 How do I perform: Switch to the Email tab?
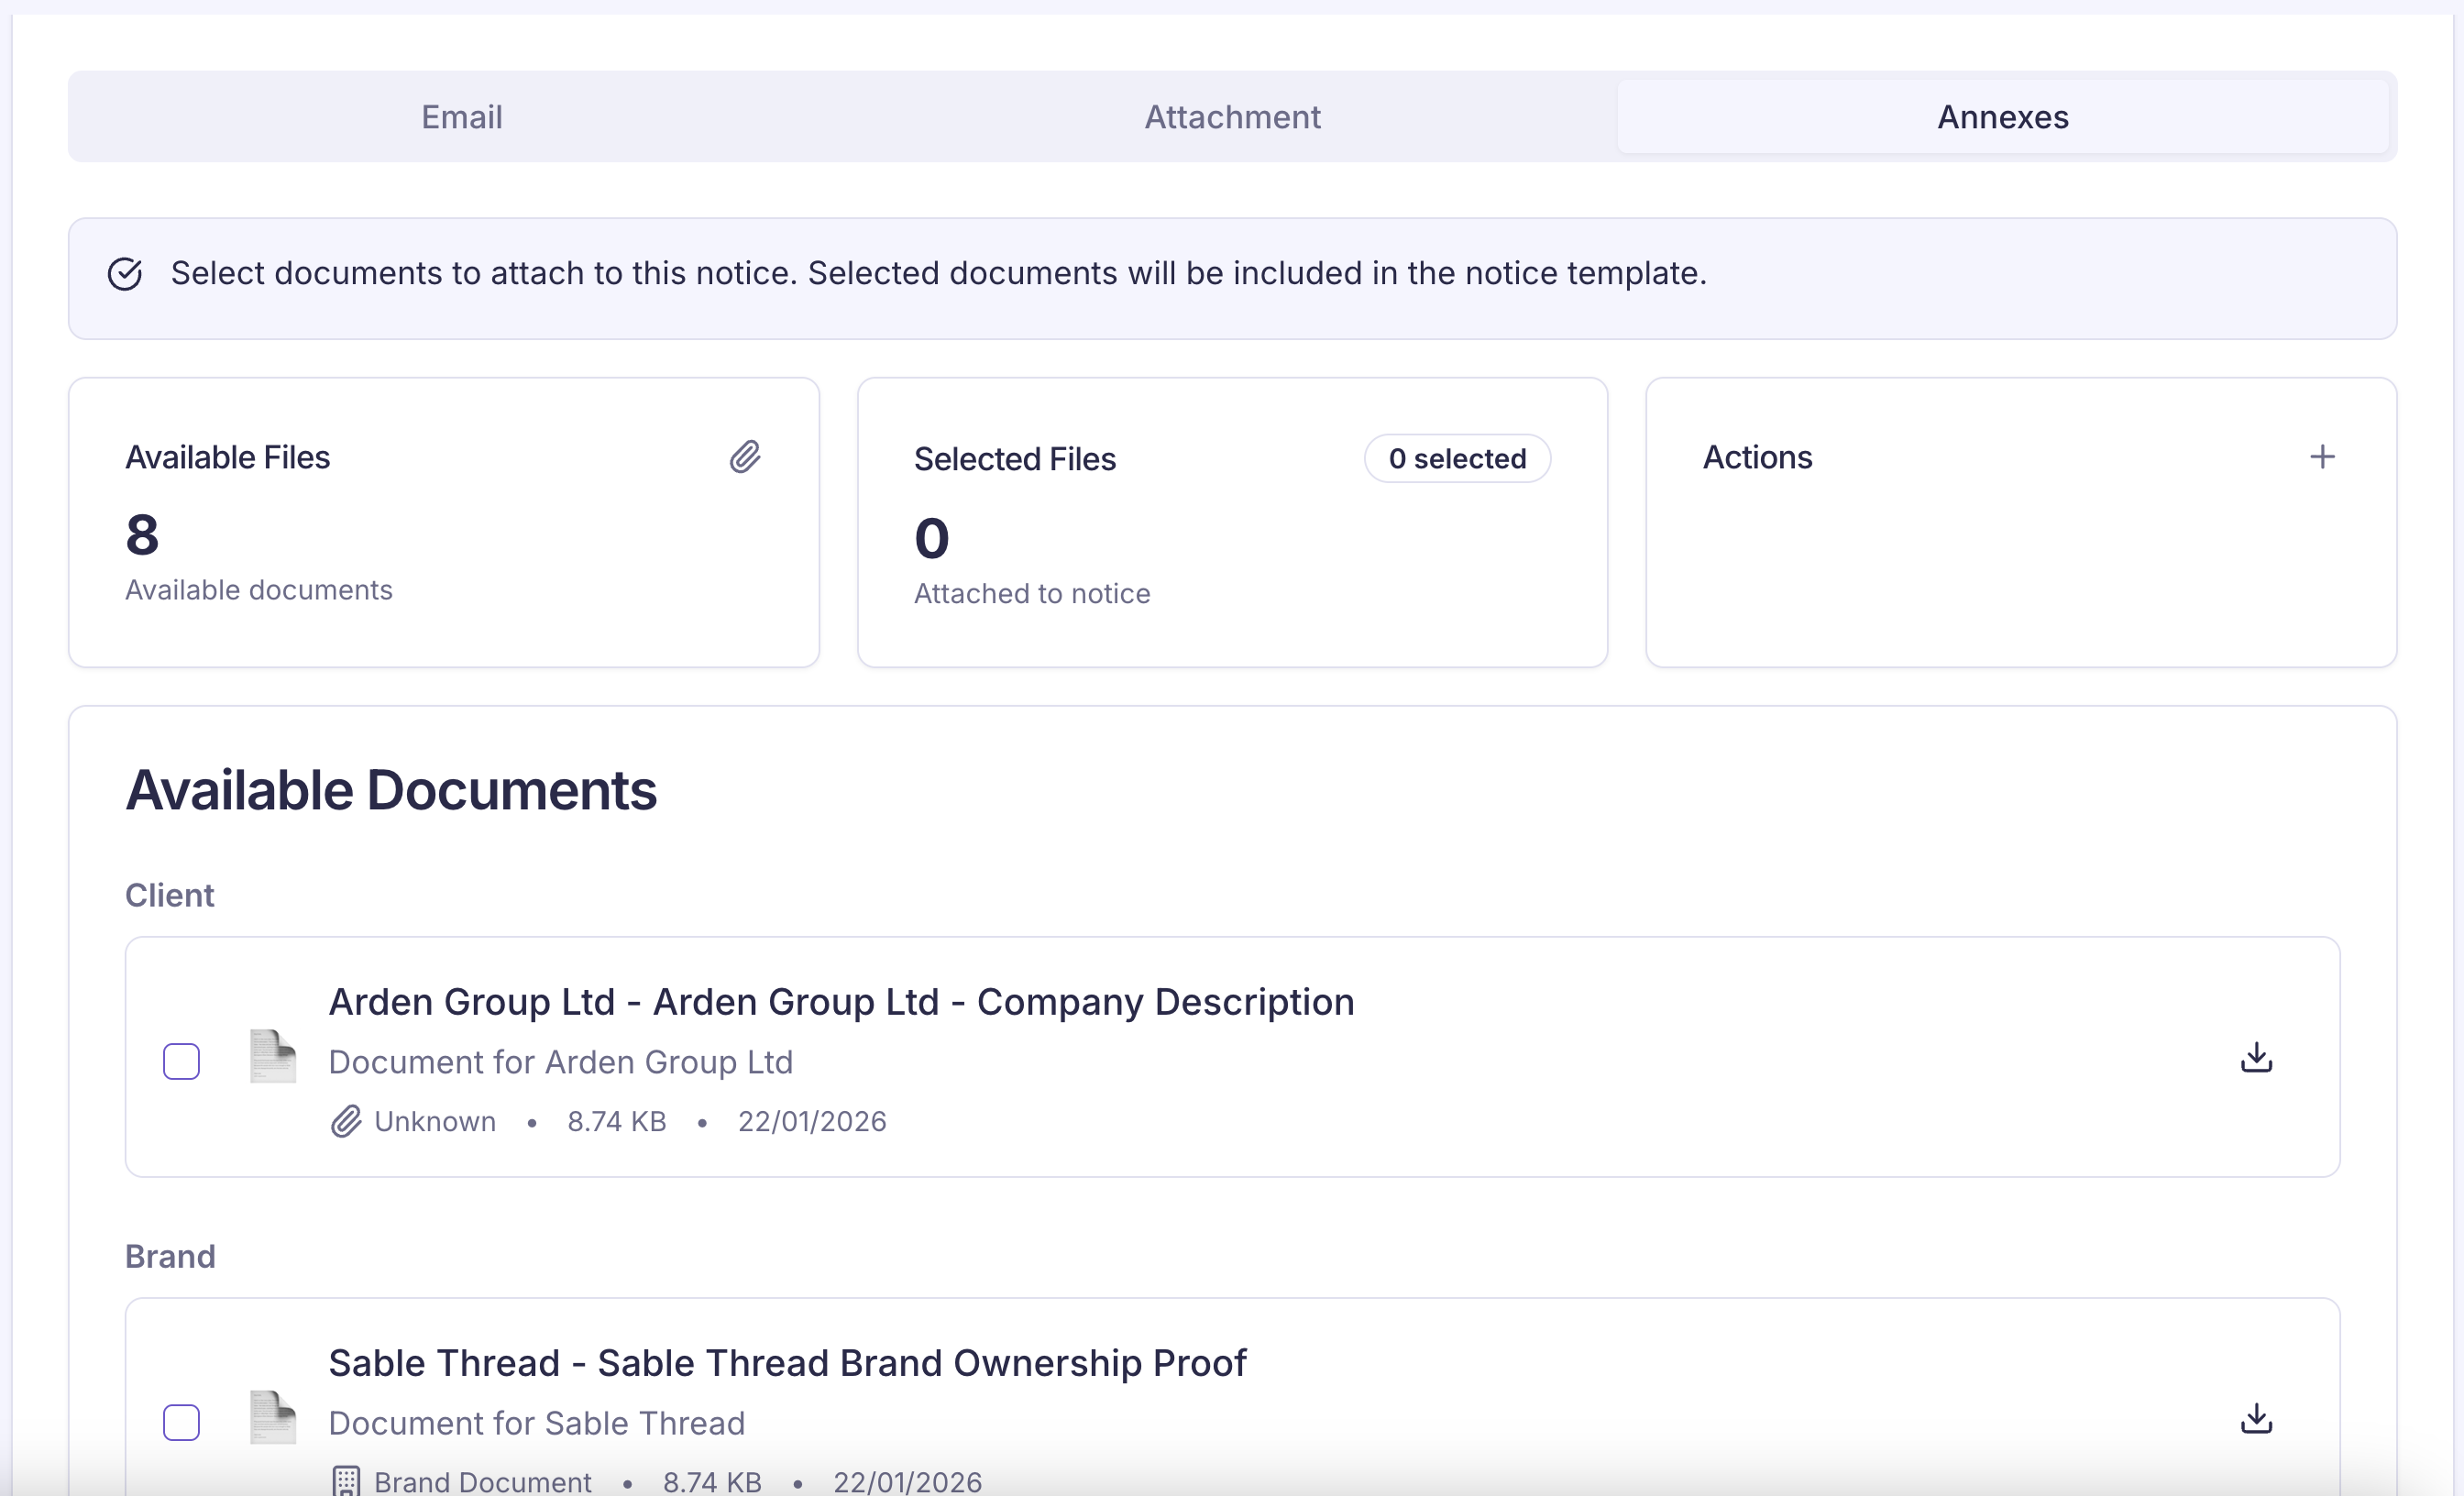tap(461, 117)
